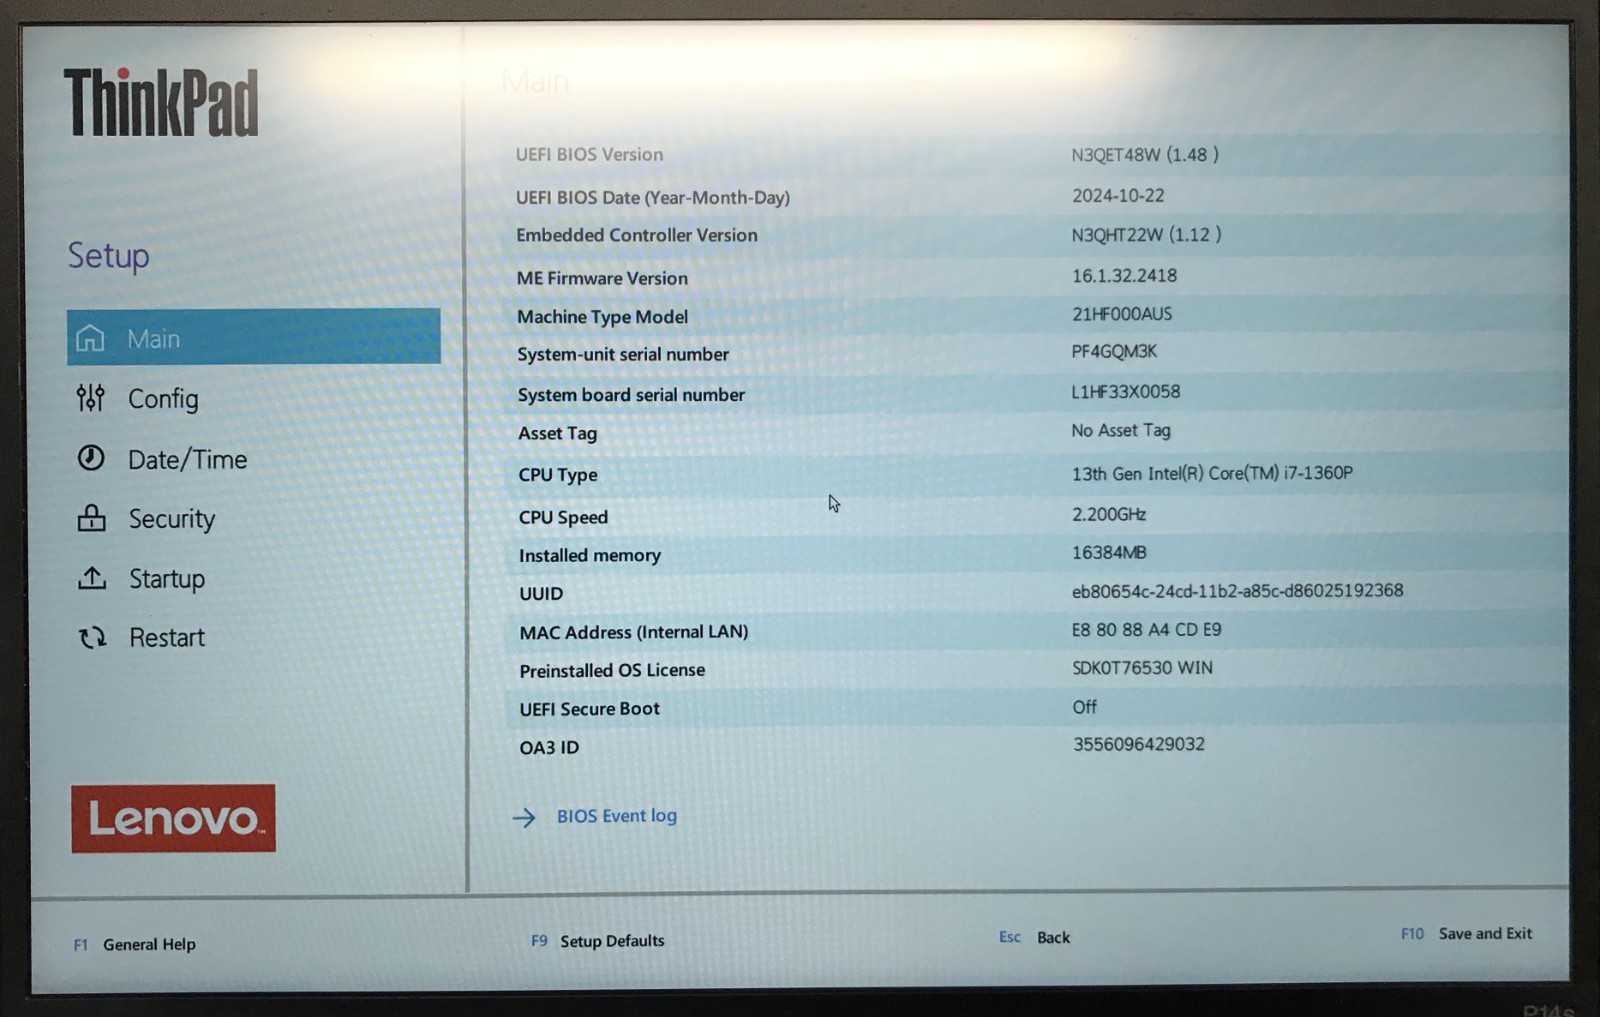Open the BIOS Event log link

pyautogui.click(x=617, y=816)
